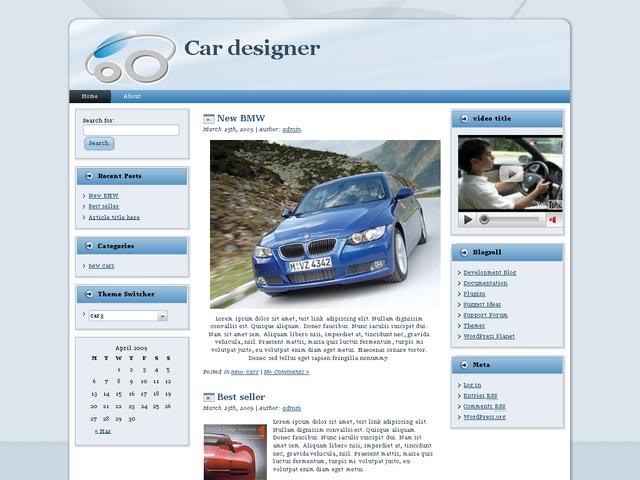The width and height of the screenshot is (640, 480).
Task: Open the New BMW post title
Action: 241,118
